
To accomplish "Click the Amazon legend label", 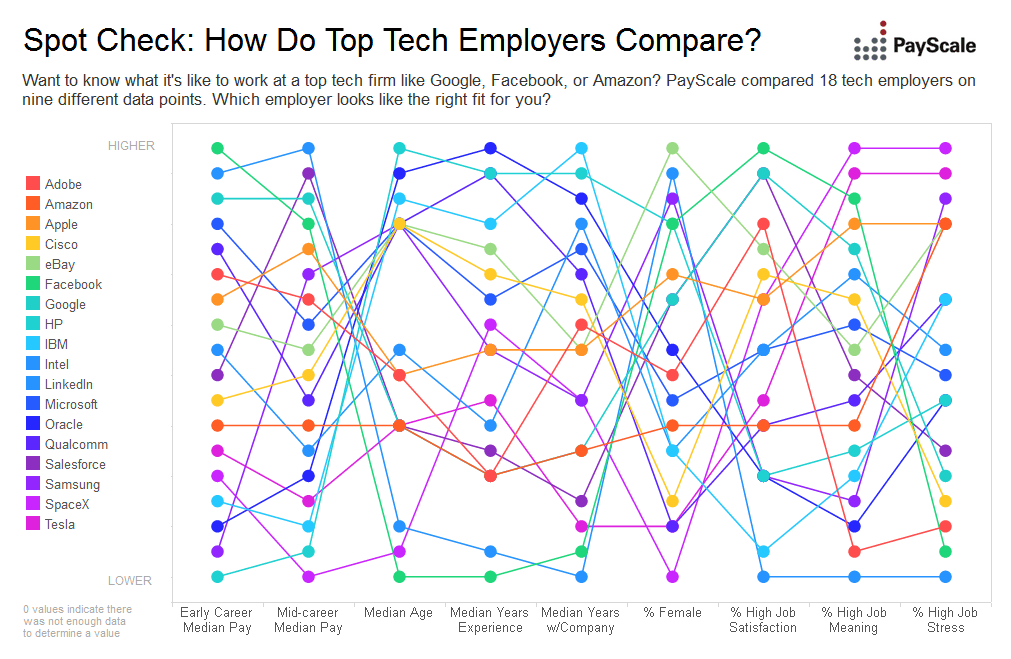I will (69, 204).
